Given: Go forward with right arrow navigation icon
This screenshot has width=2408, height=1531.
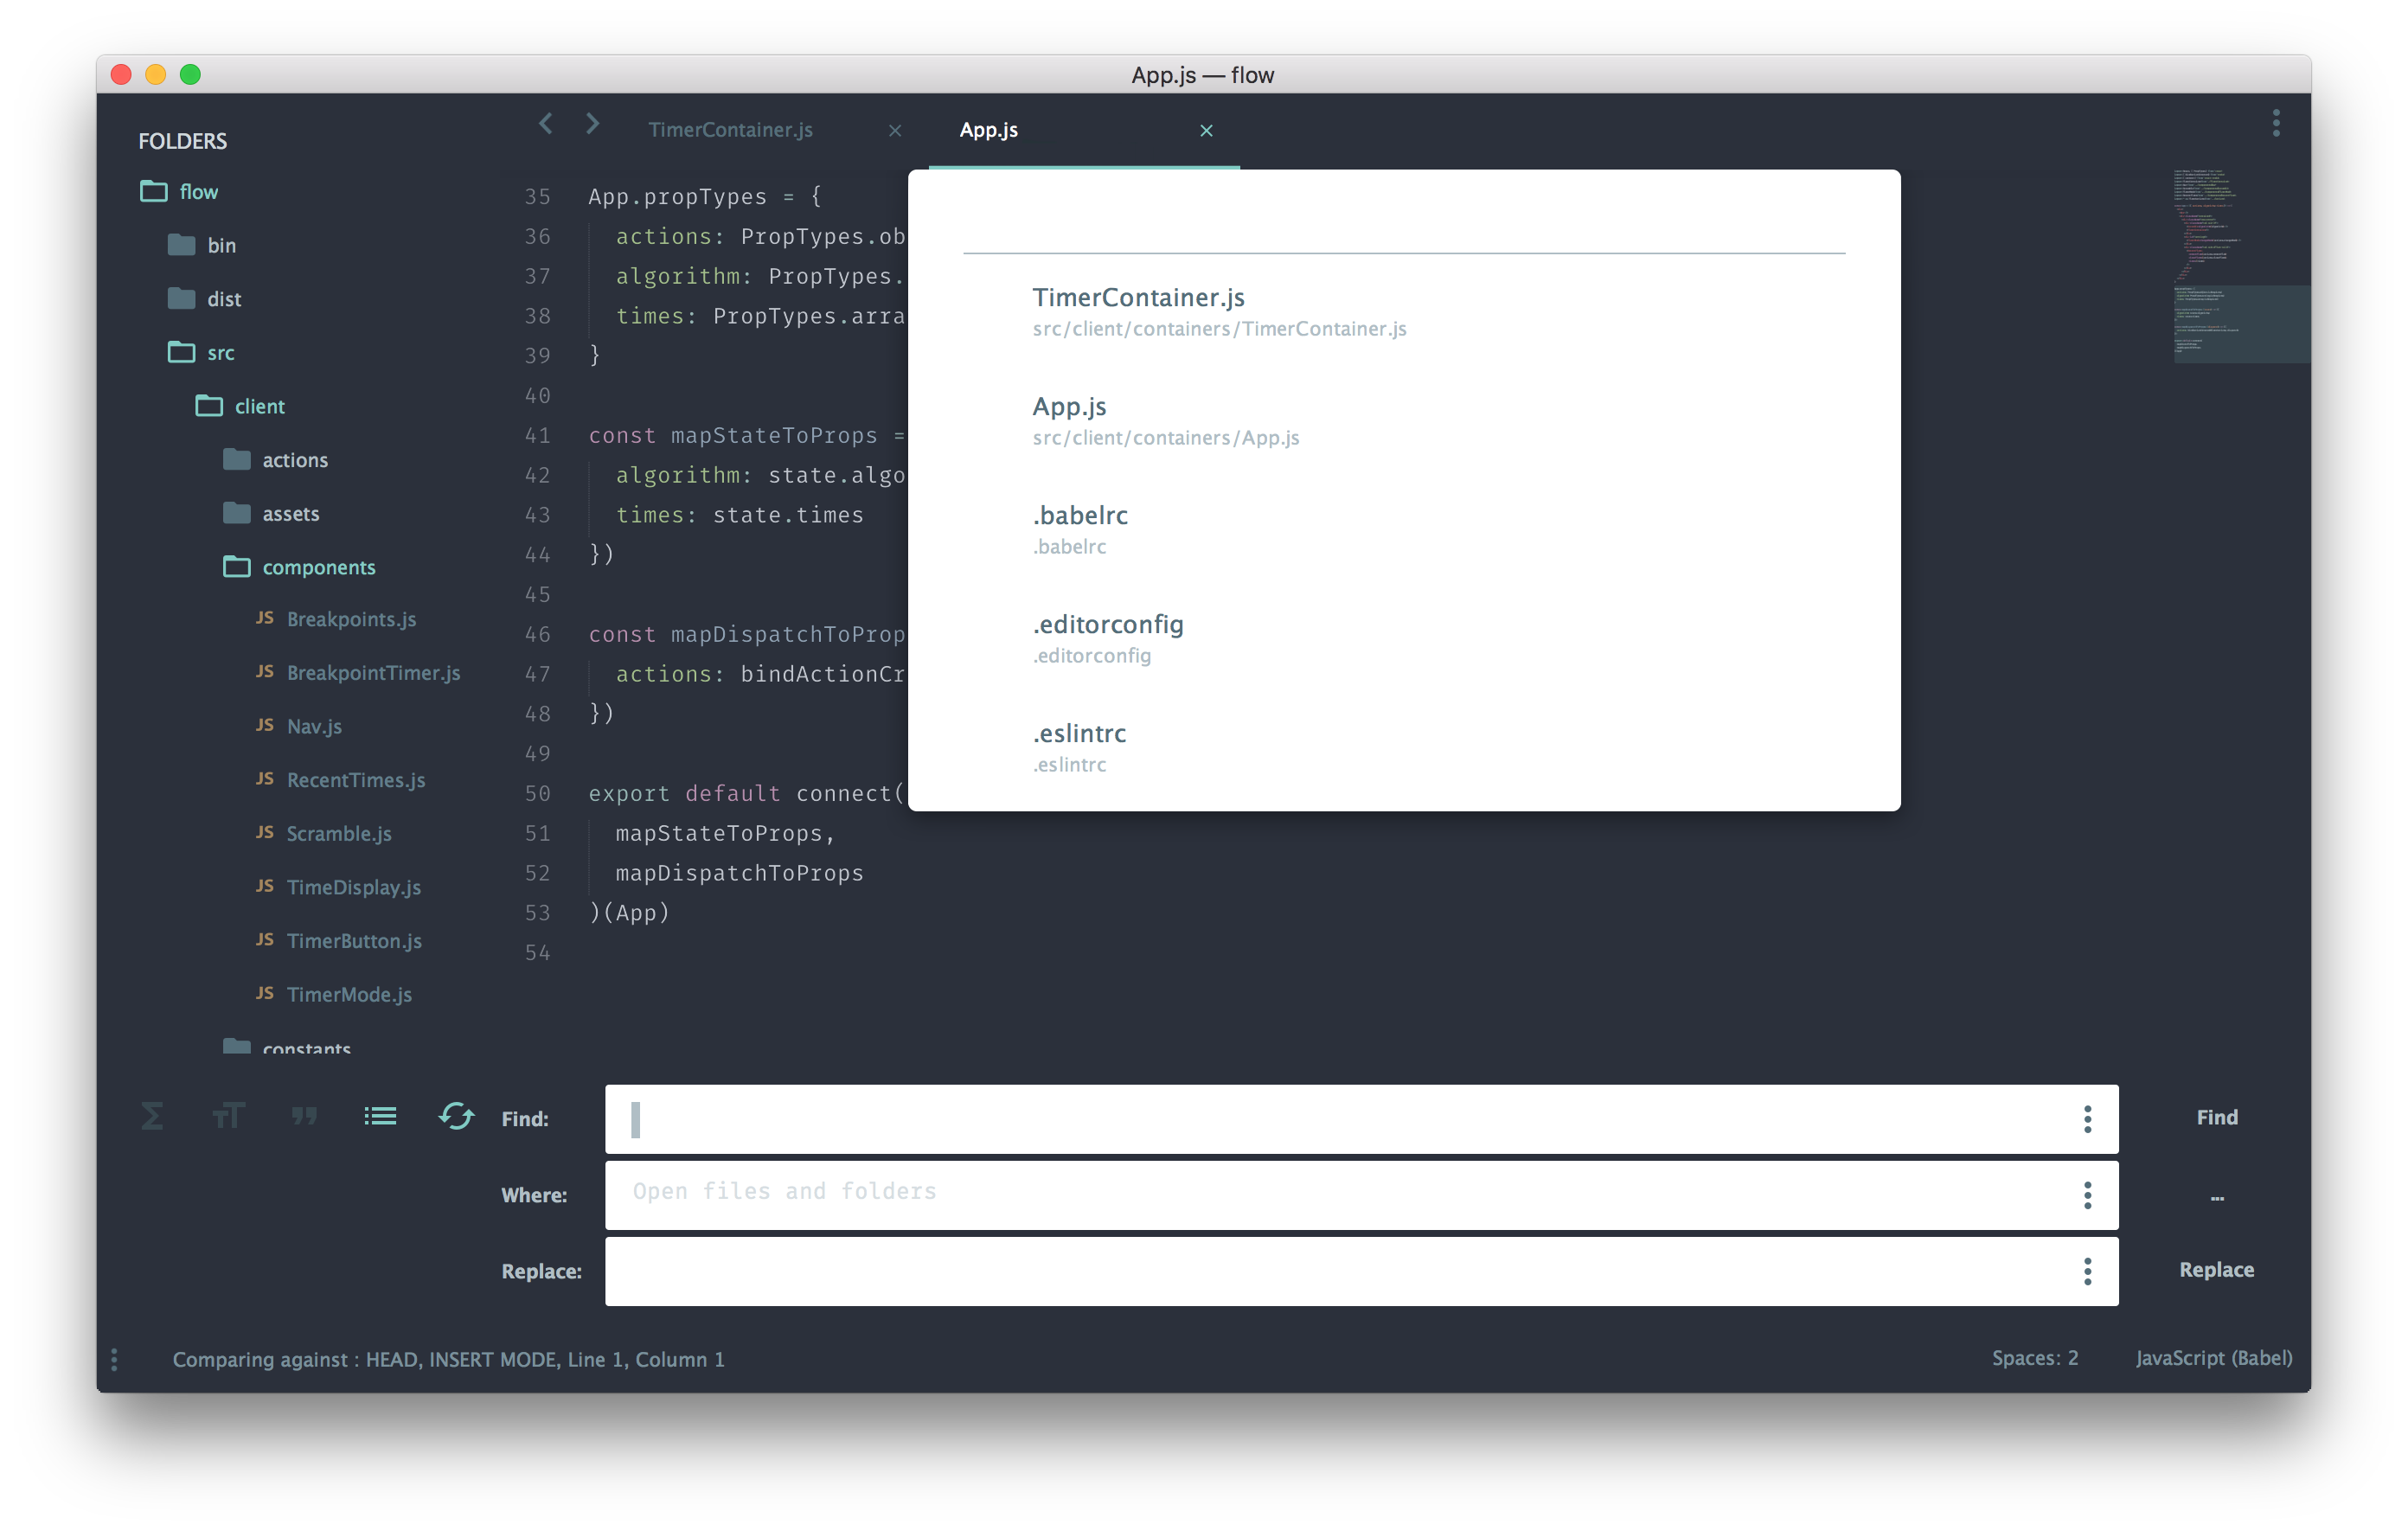Looking at the screenshot, I should [x=593, y=124].
